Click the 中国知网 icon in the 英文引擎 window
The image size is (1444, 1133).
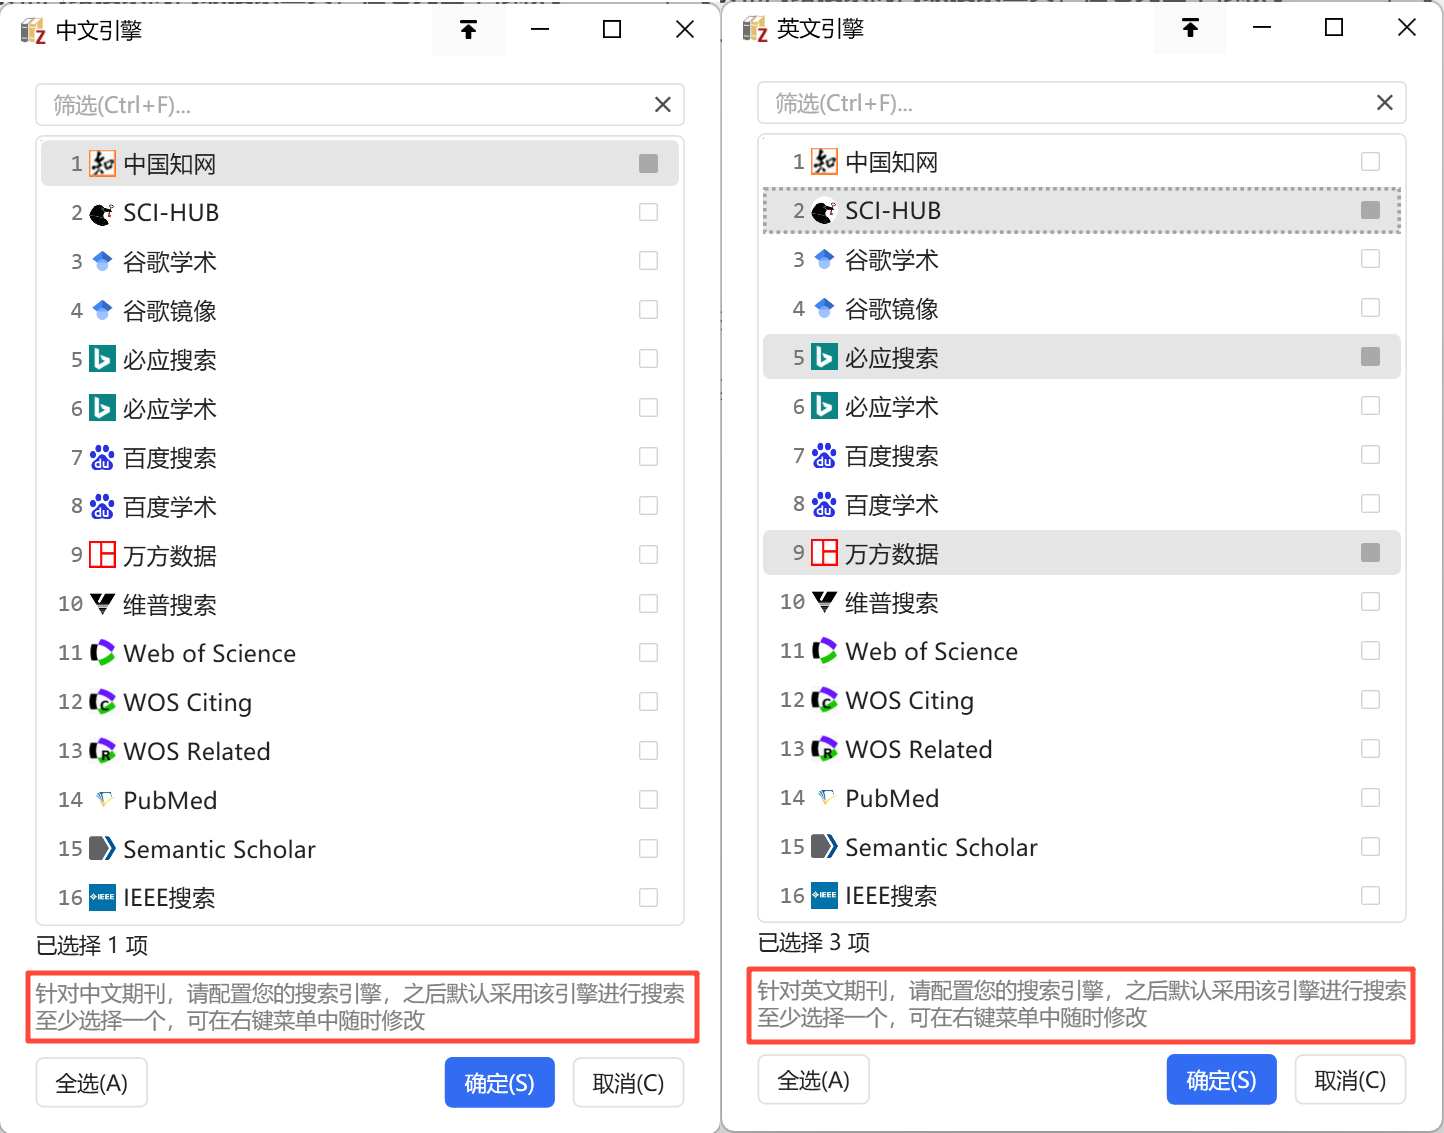(824, 161)
